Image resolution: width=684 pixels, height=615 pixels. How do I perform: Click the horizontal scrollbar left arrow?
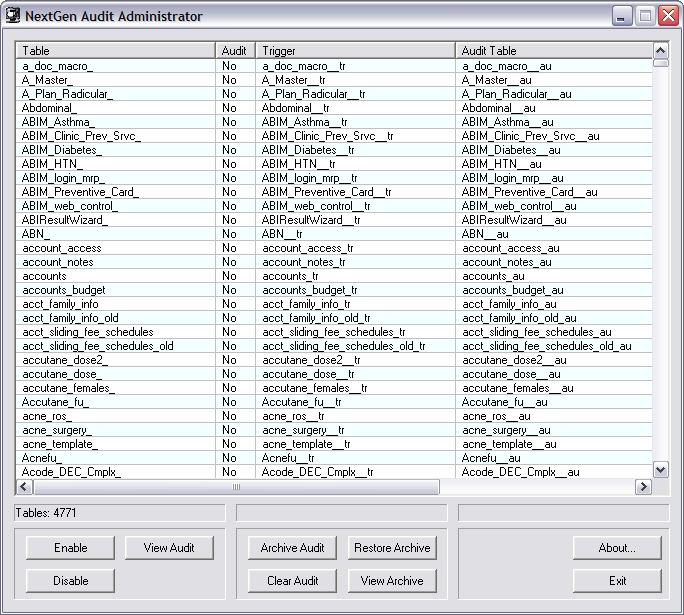pyautogui.click(x=24, y=486)
